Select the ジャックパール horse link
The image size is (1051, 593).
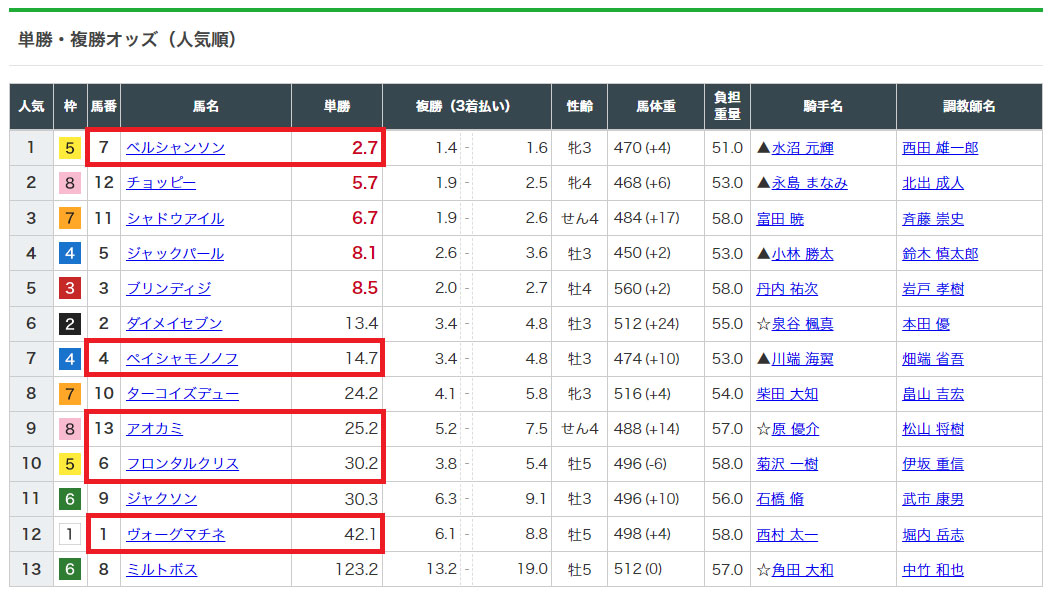pos(175,253)
